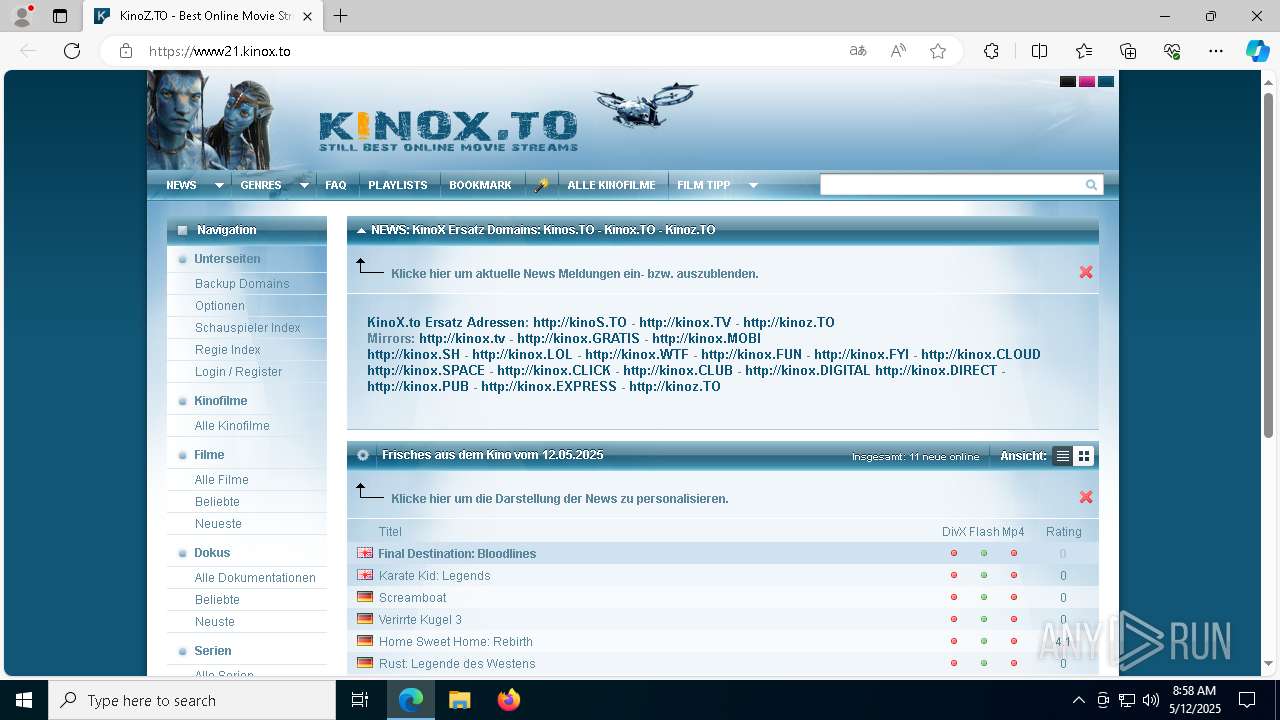Open the Collections icon
This screenshot has width=1280, height=720.
[1128, 51]
